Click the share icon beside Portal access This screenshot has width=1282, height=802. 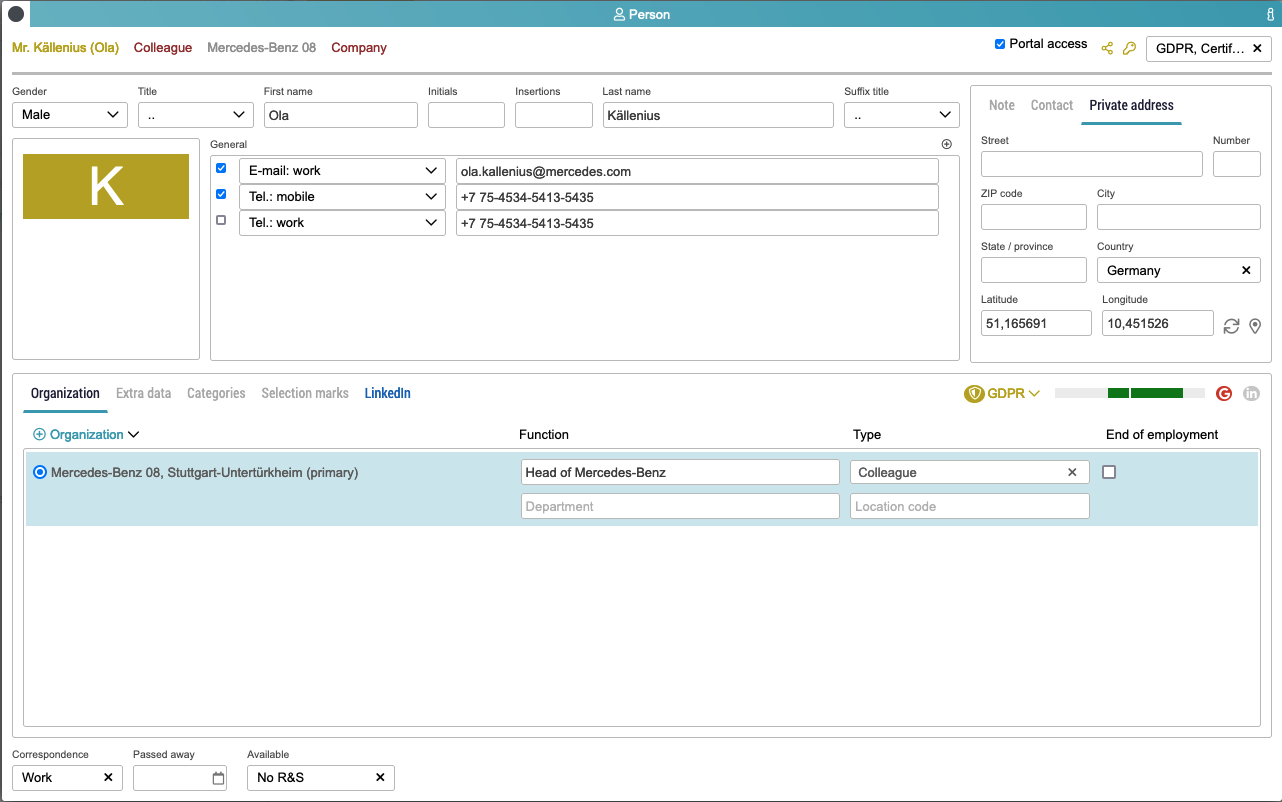click(x=1107, y=48)
